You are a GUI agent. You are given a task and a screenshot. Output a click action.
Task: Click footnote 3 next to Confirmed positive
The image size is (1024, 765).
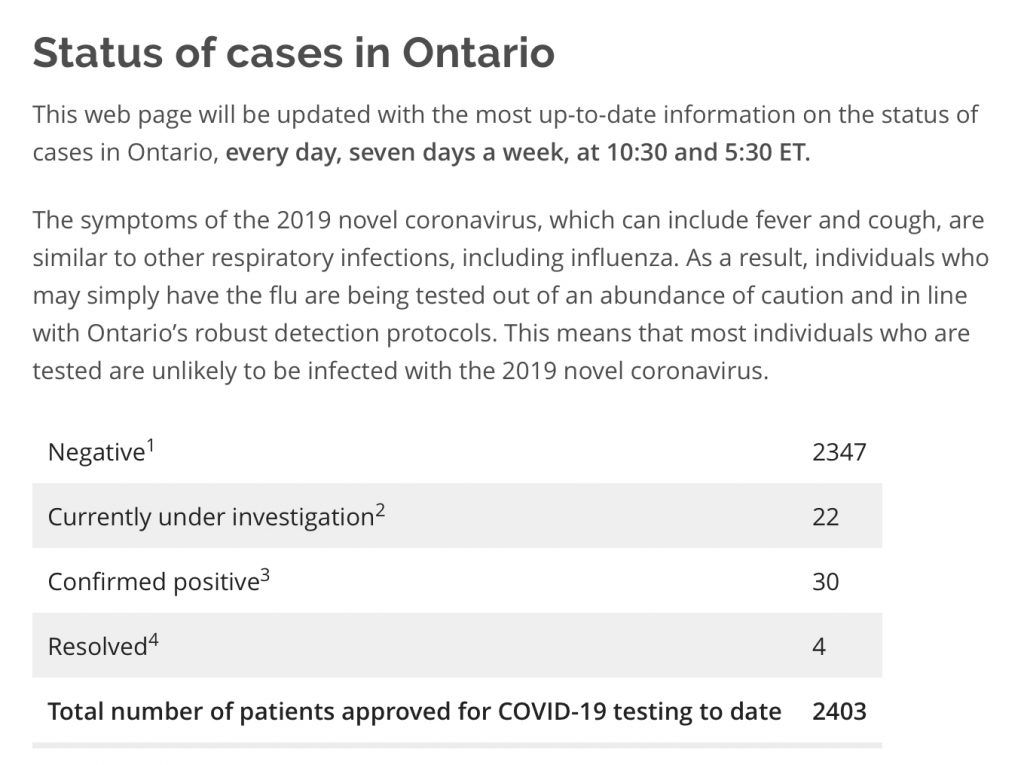tap(265, 576)
